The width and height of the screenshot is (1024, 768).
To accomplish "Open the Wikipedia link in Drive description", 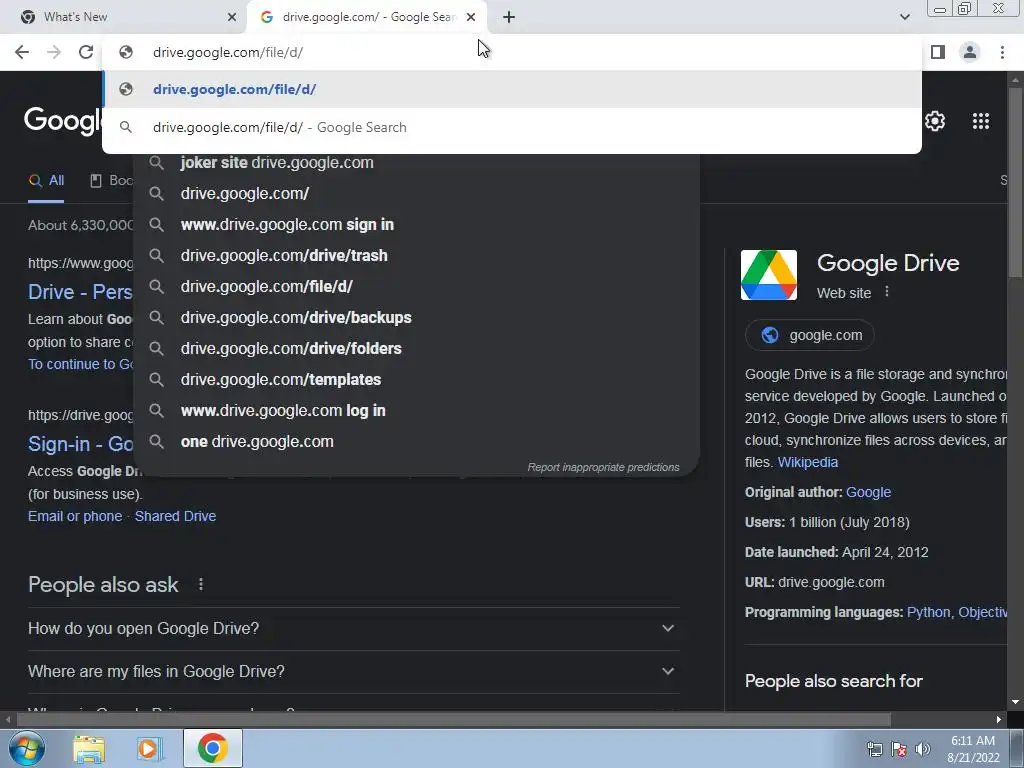I will point(808,462).
